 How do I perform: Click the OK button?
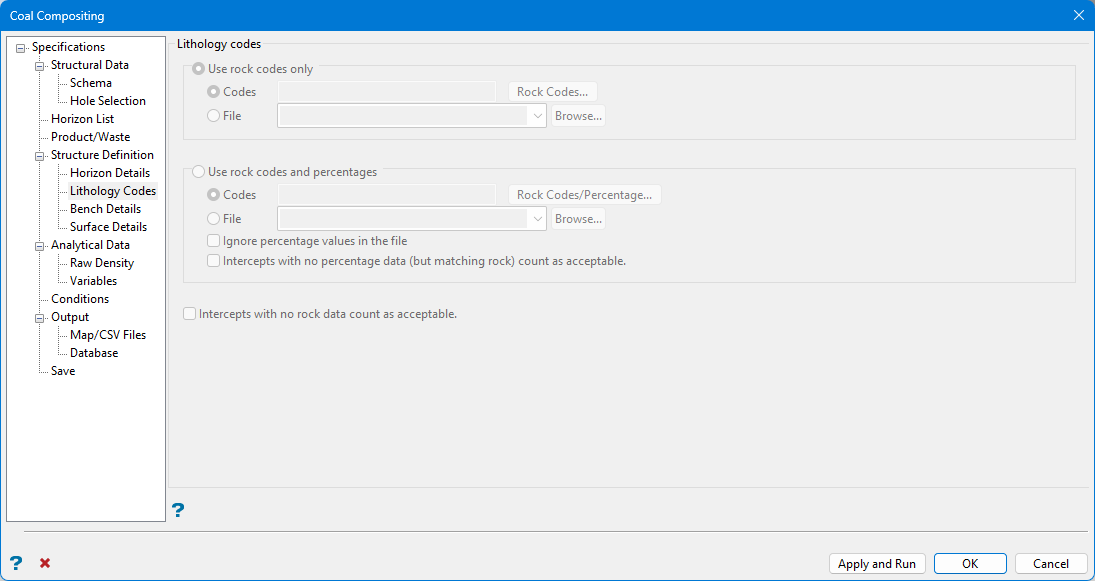[970, 563]
